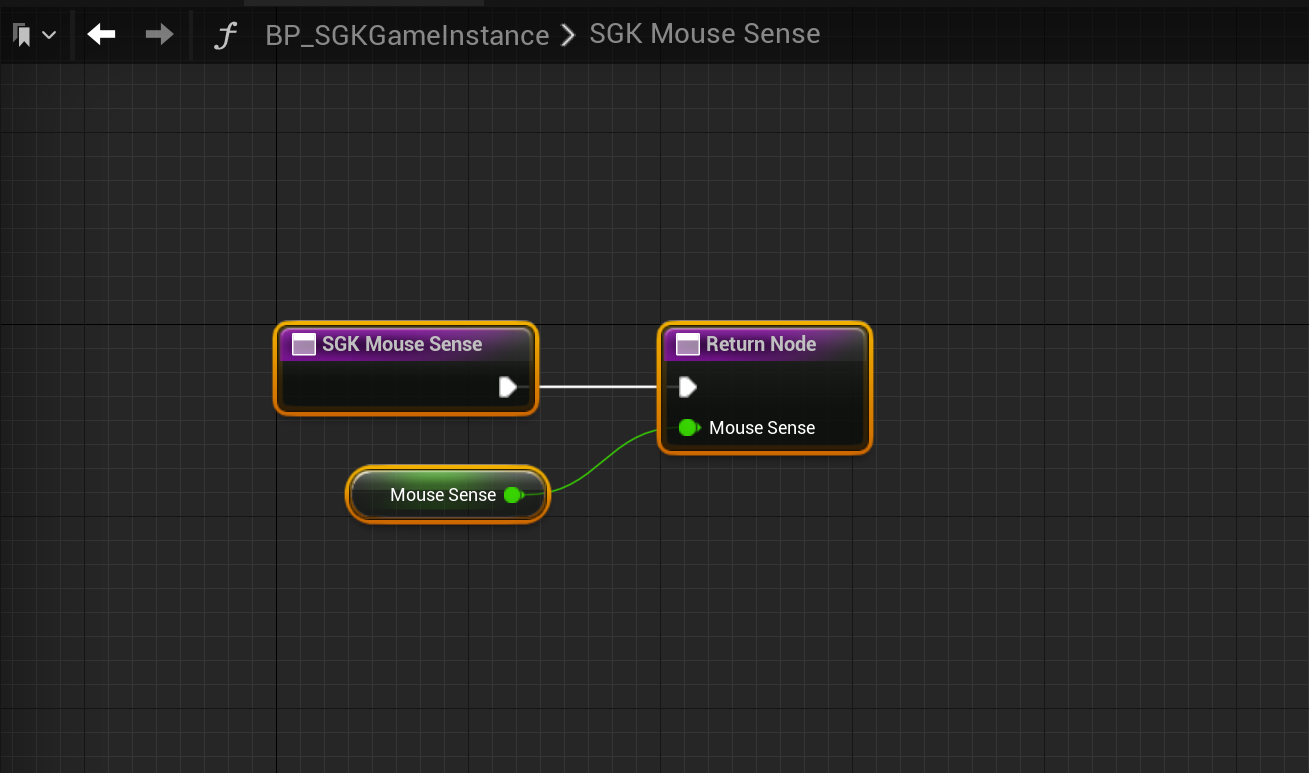Click the Return Node header icon

tap(687, 345)
